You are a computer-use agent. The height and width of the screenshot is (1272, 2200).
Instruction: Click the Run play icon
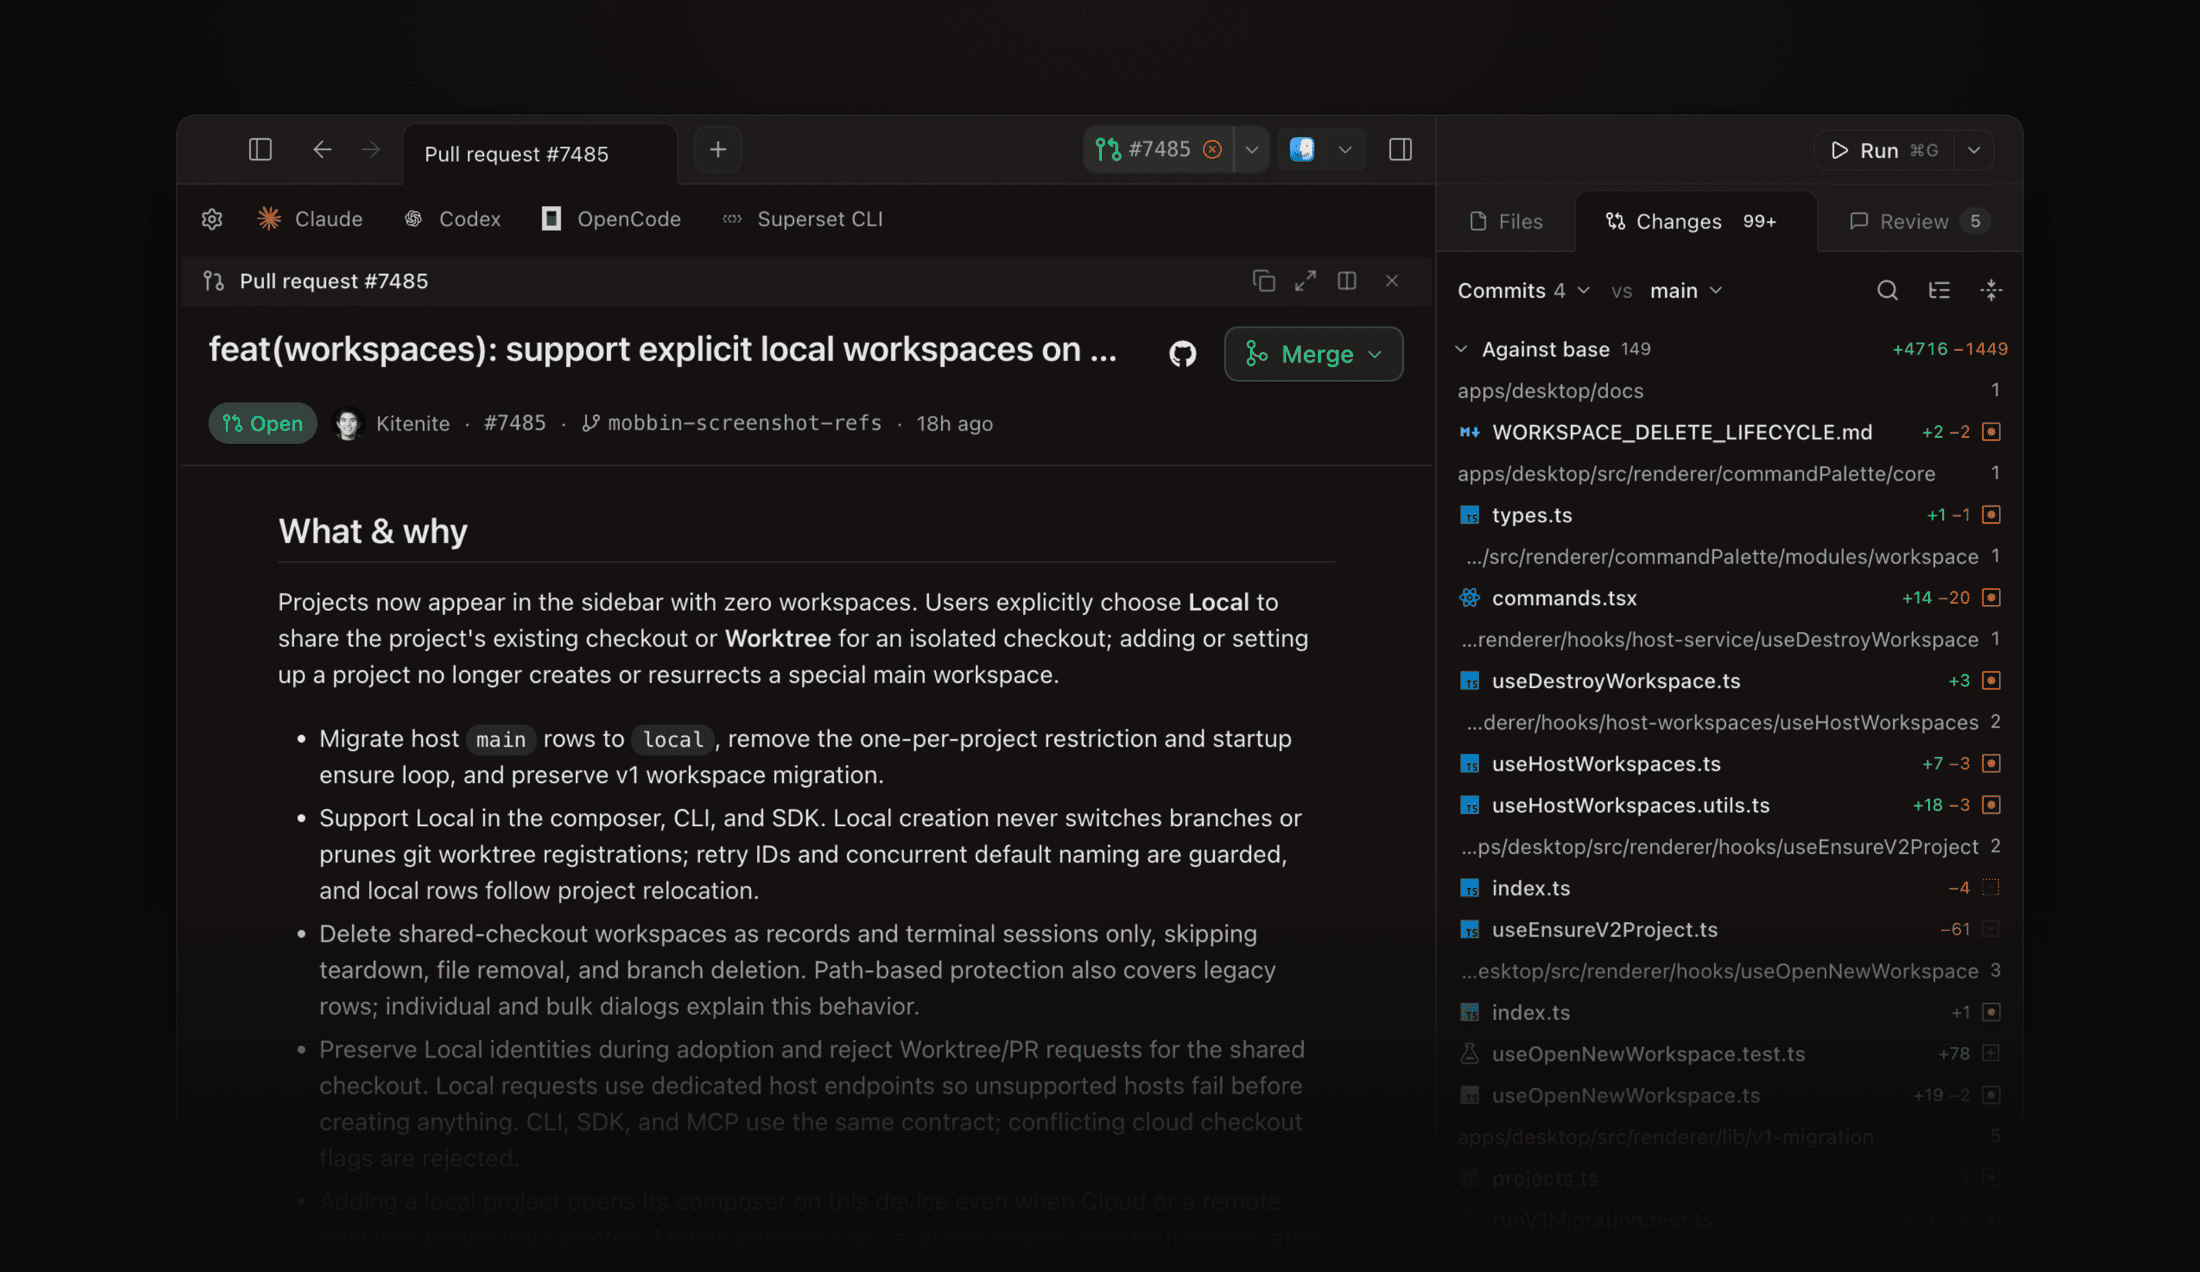1839,150
